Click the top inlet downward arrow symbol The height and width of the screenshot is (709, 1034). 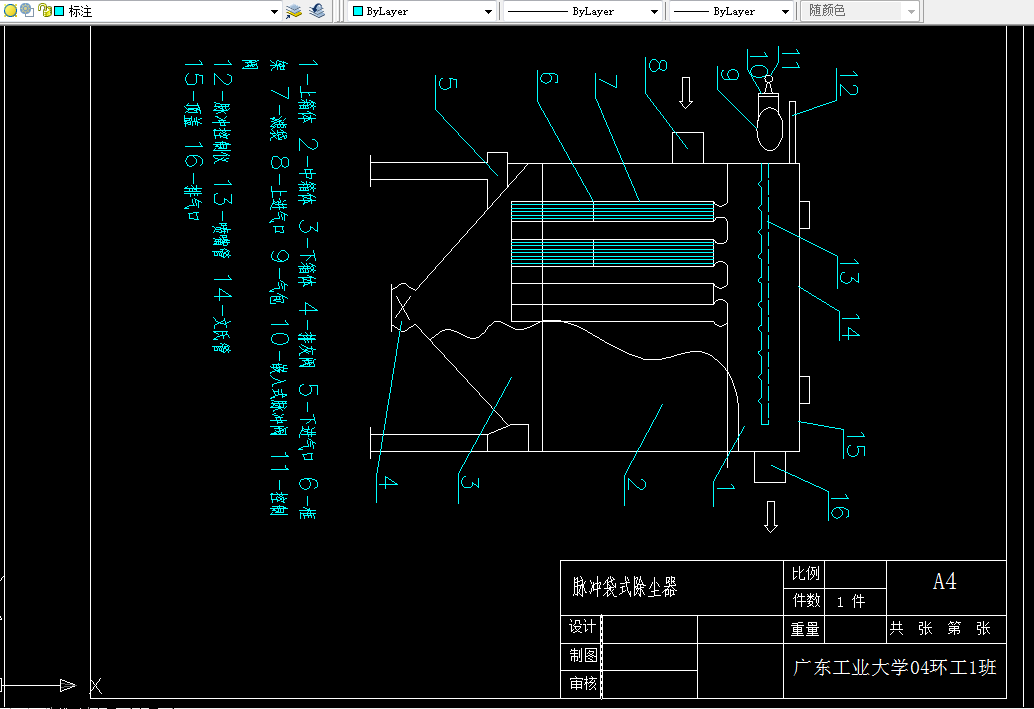(x=686, y=92)
